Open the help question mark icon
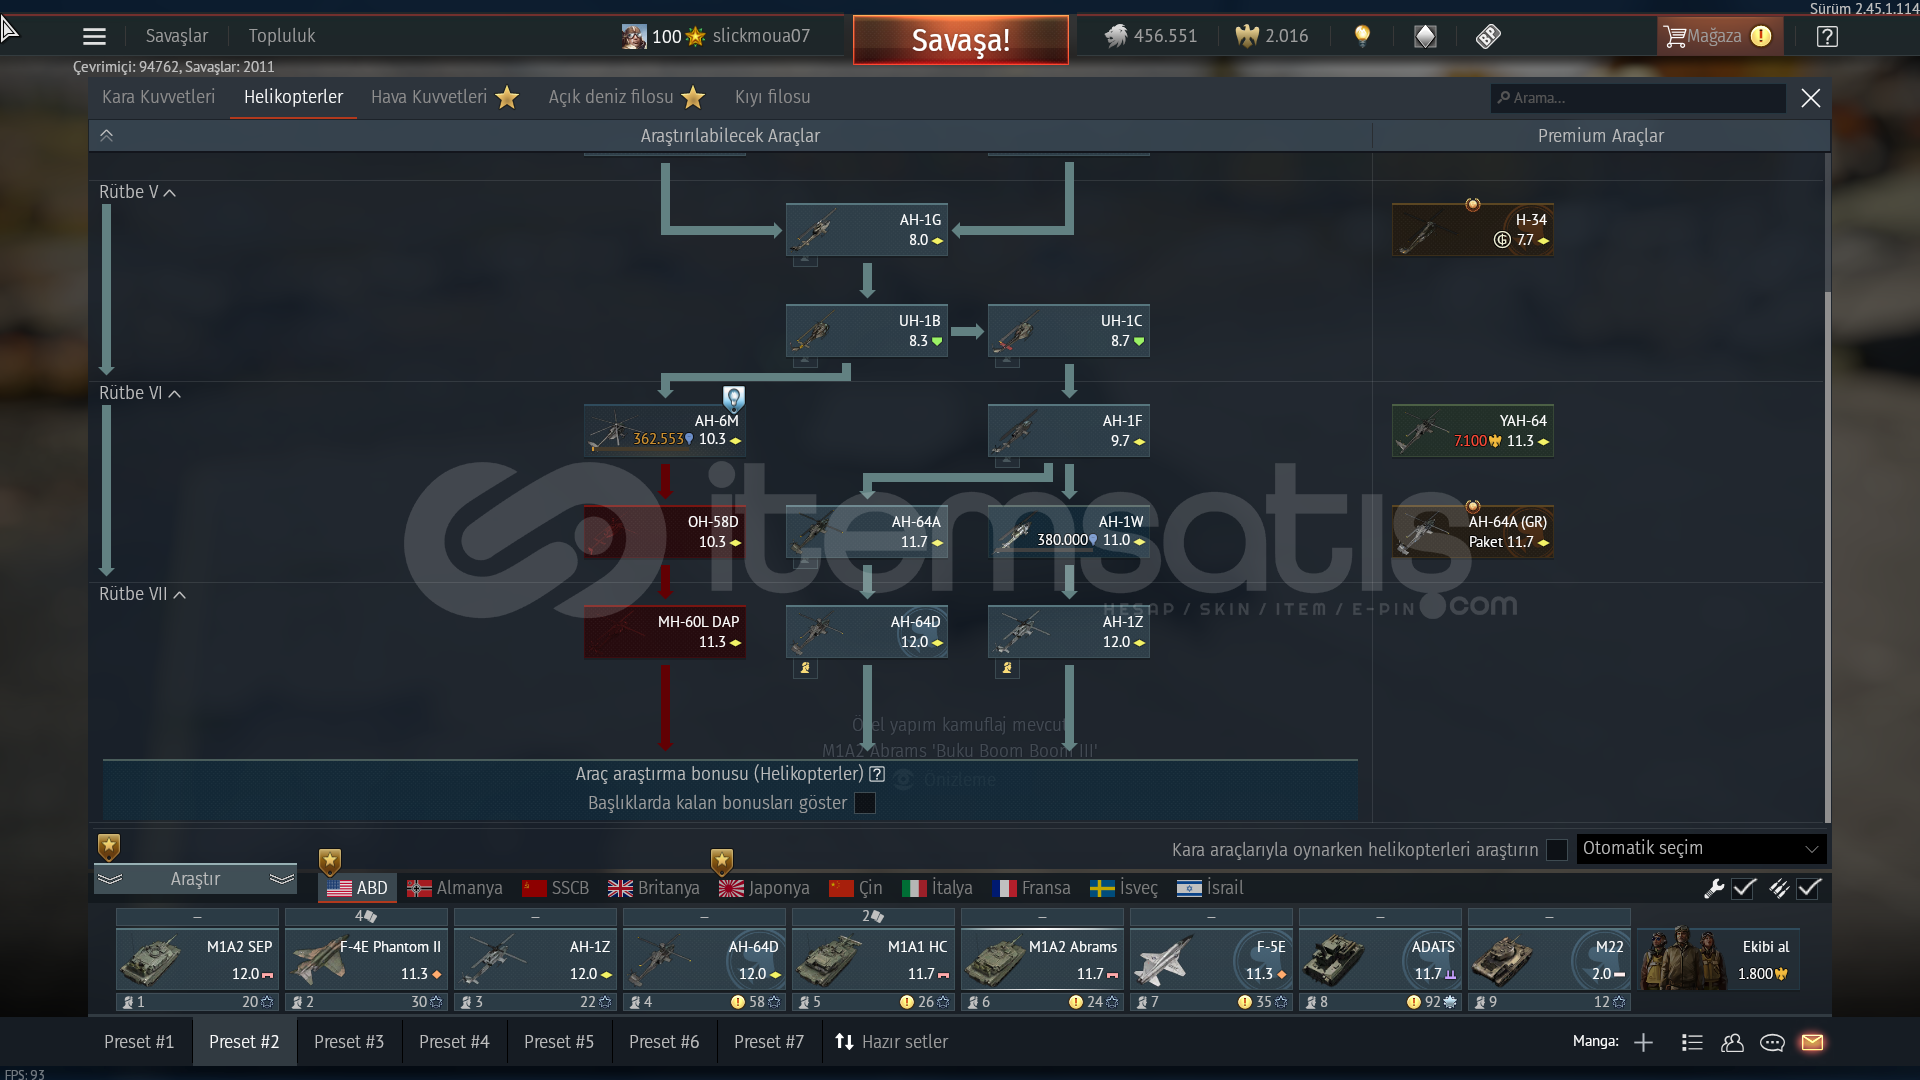 pos(1827,37)
